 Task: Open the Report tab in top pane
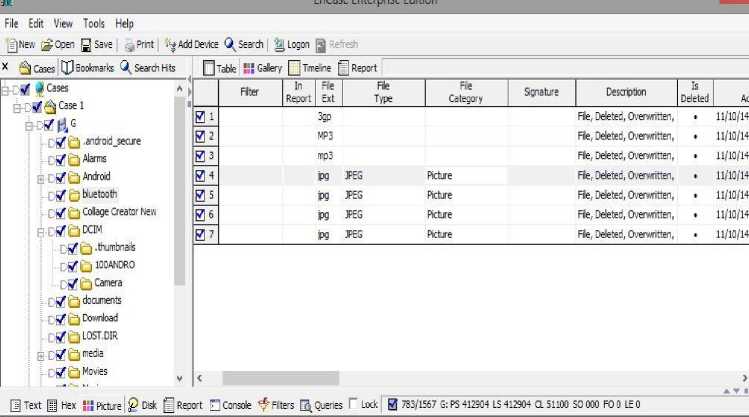pos(357,68)
